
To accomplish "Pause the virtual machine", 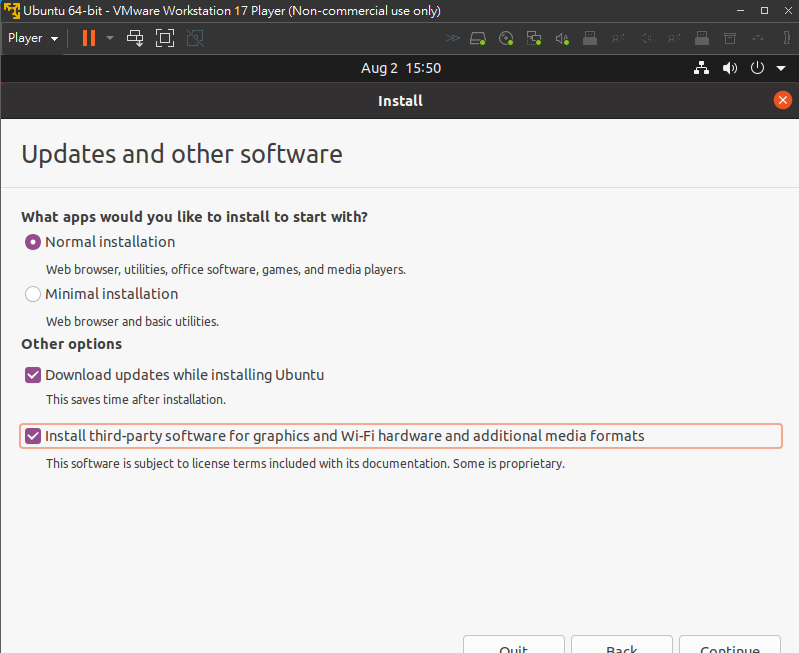I will [89, 38].
